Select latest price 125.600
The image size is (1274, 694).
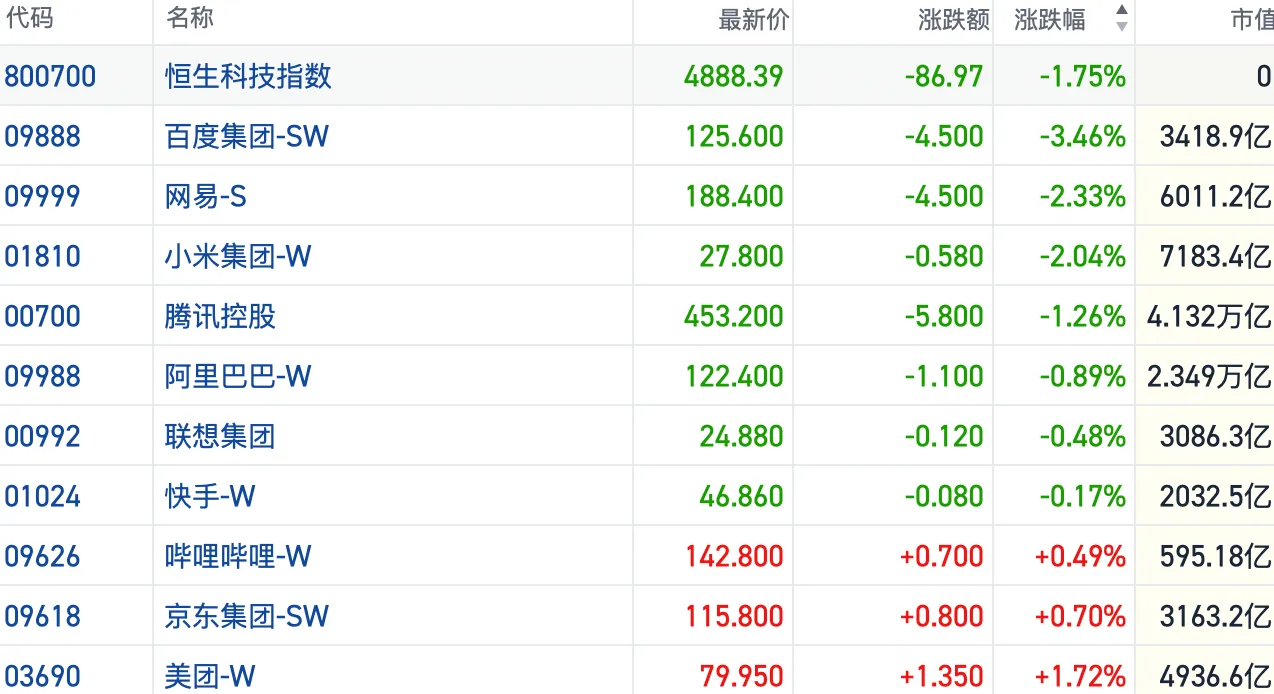[734, 136]
